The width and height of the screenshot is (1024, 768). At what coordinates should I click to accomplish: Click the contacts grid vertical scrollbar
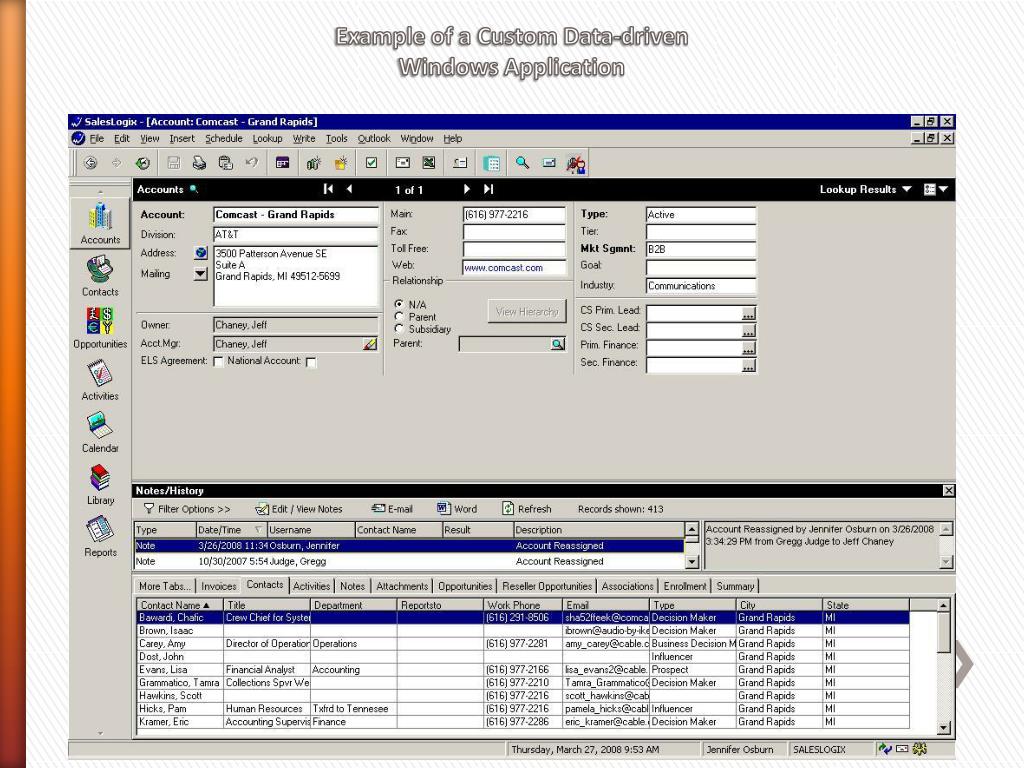944,666
